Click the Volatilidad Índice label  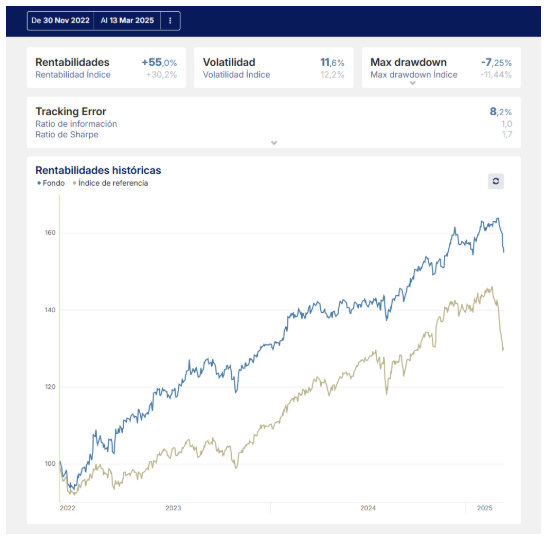pos(237,75)
